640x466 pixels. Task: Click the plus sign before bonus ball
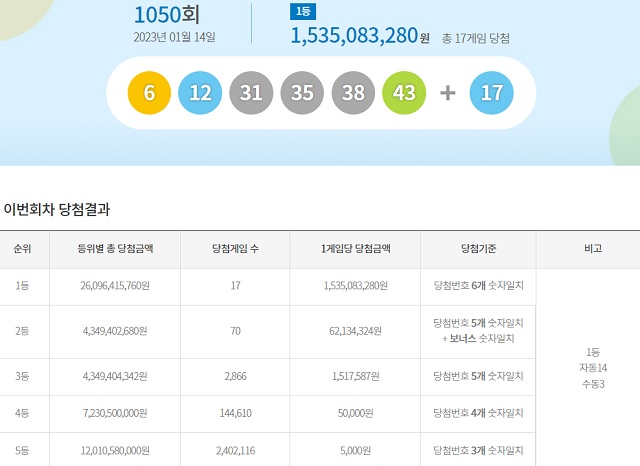coord(448,93)
